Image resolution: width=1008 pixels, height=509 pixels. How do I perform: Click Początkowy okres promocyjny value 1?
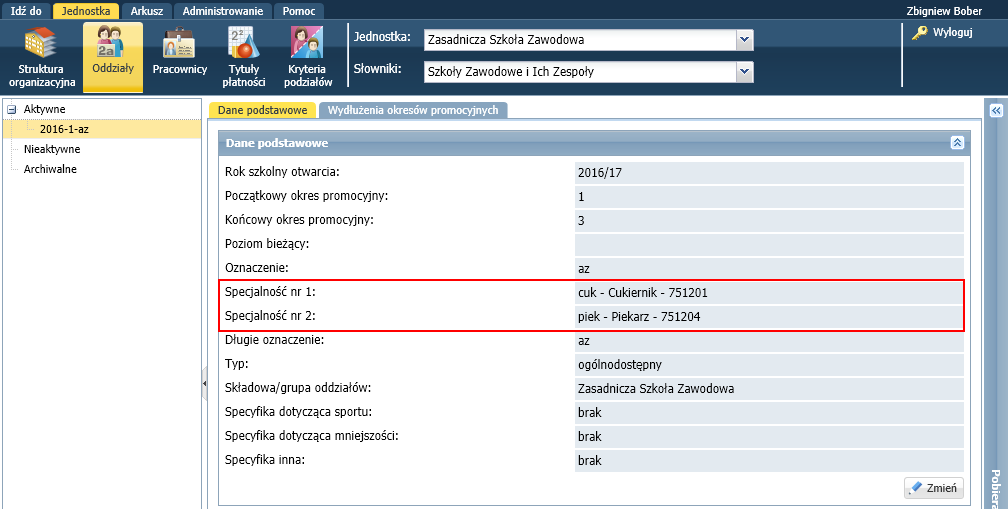(x=769, y=197)
